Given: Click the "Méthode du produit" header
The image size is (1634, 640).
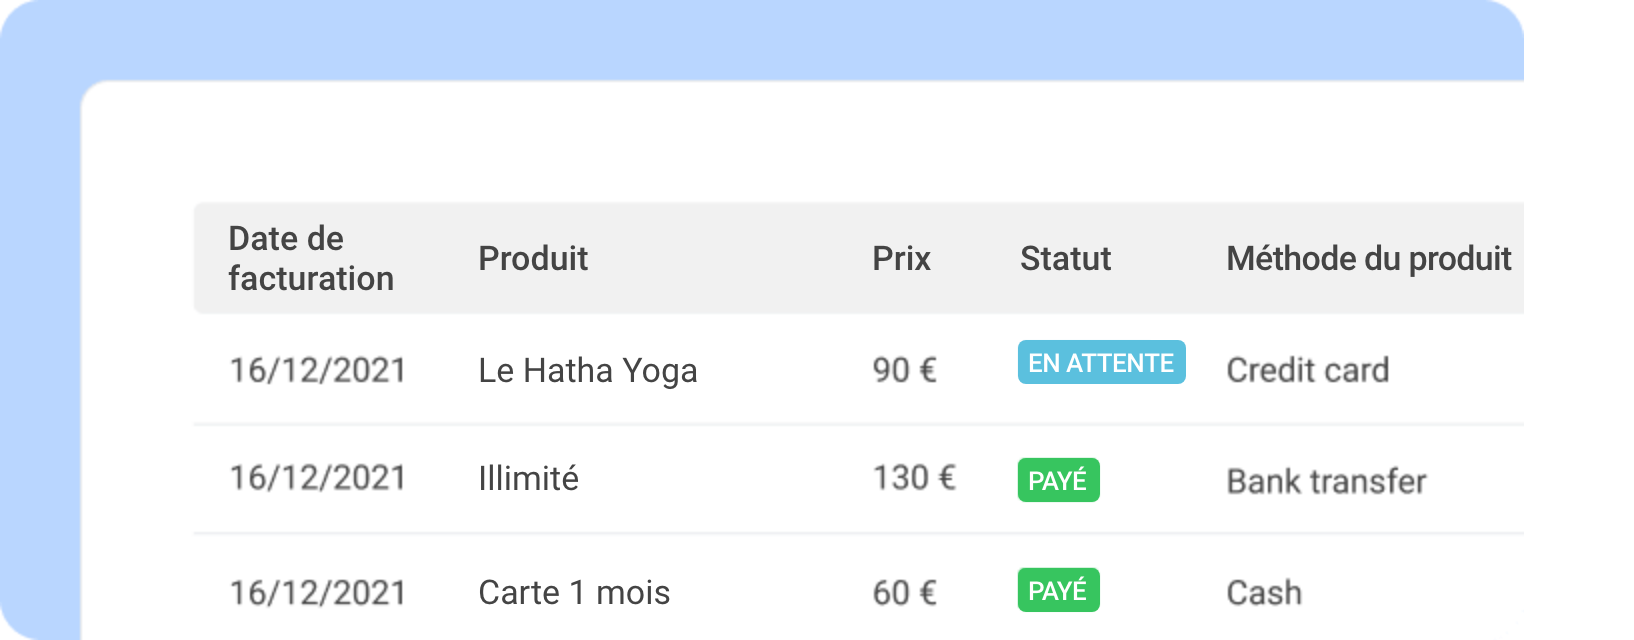Looking at the screenshot, I should point(1368,258).
